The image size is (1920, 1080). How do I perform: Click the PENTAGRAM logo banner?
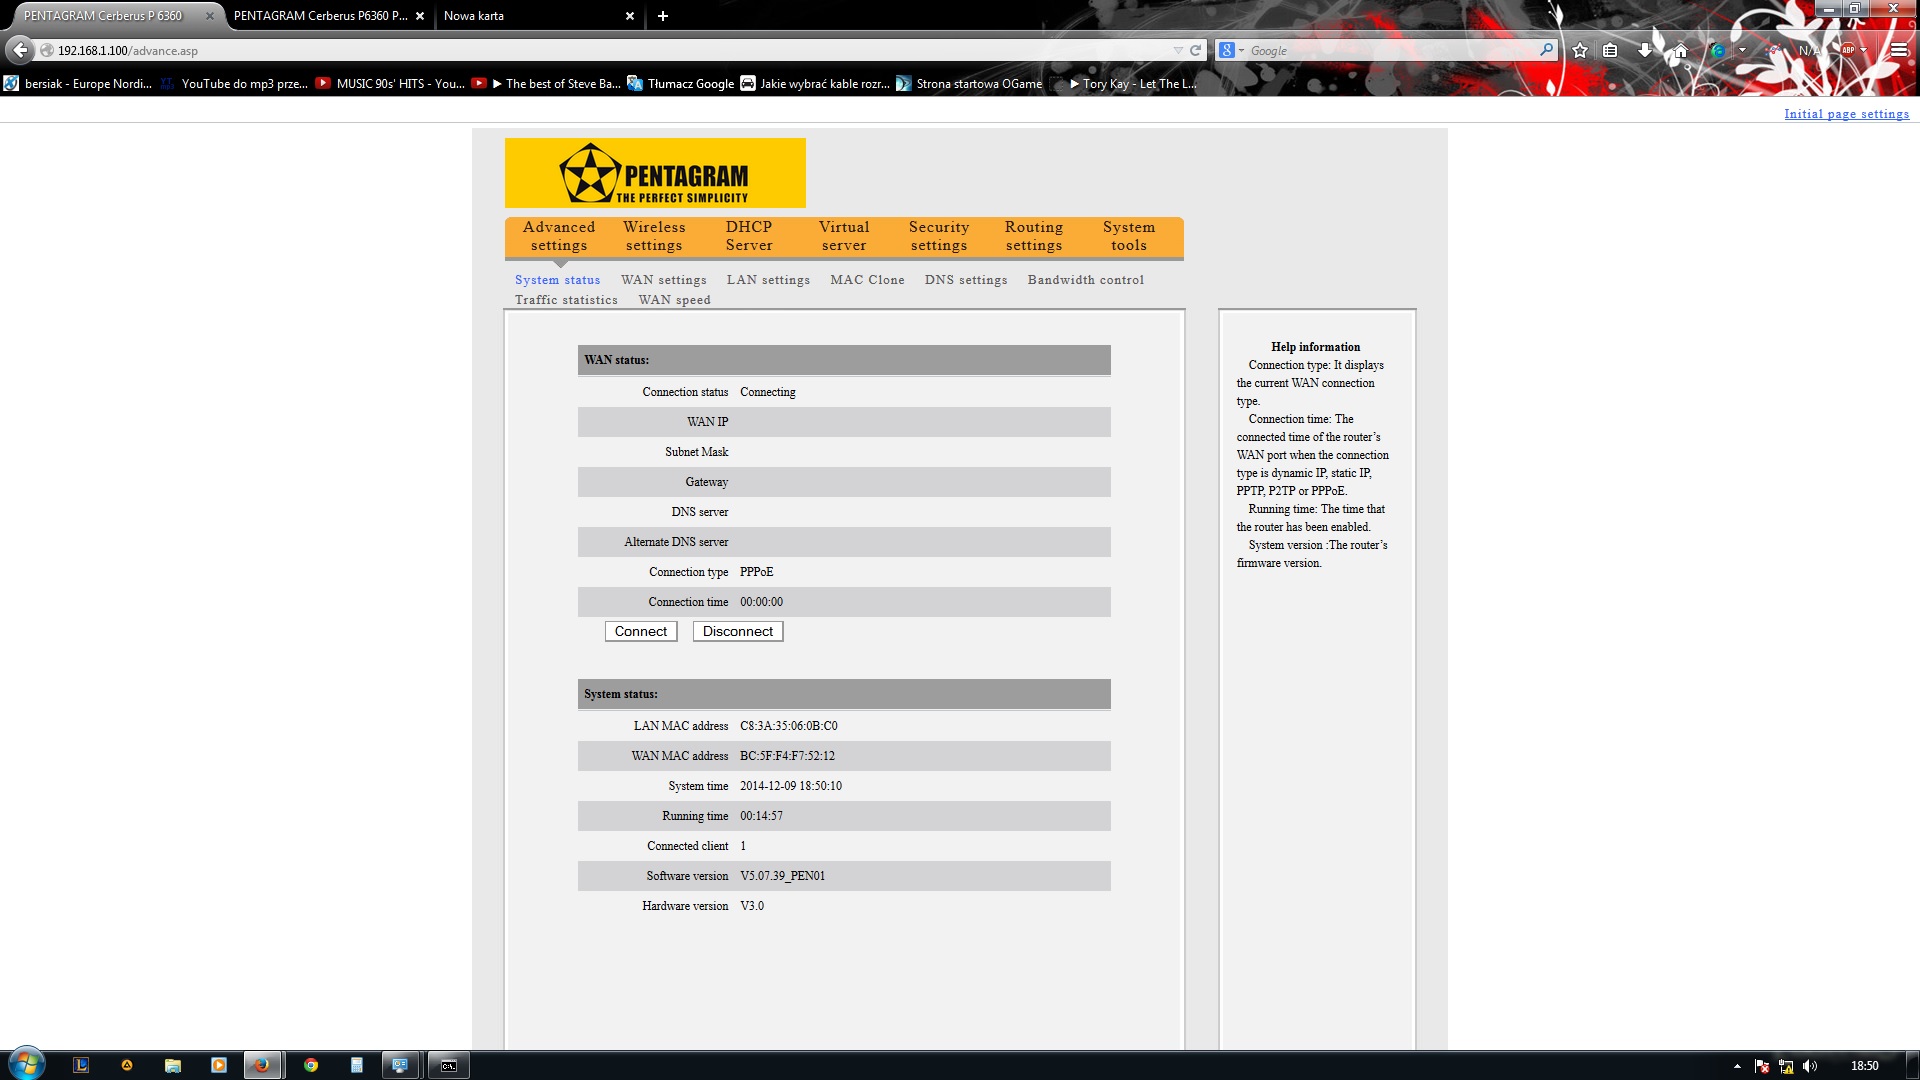[655, 173]
